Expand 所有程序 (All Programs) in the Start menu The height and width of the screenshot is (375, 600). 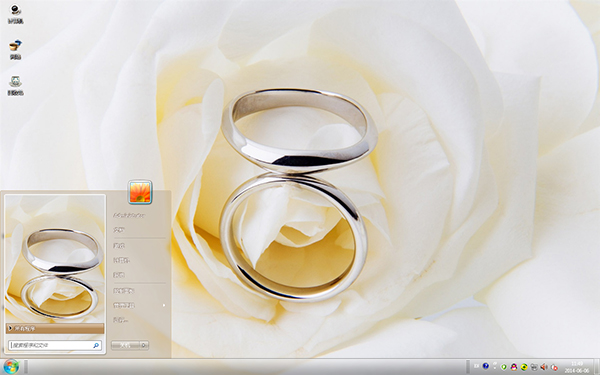[55, 328]
